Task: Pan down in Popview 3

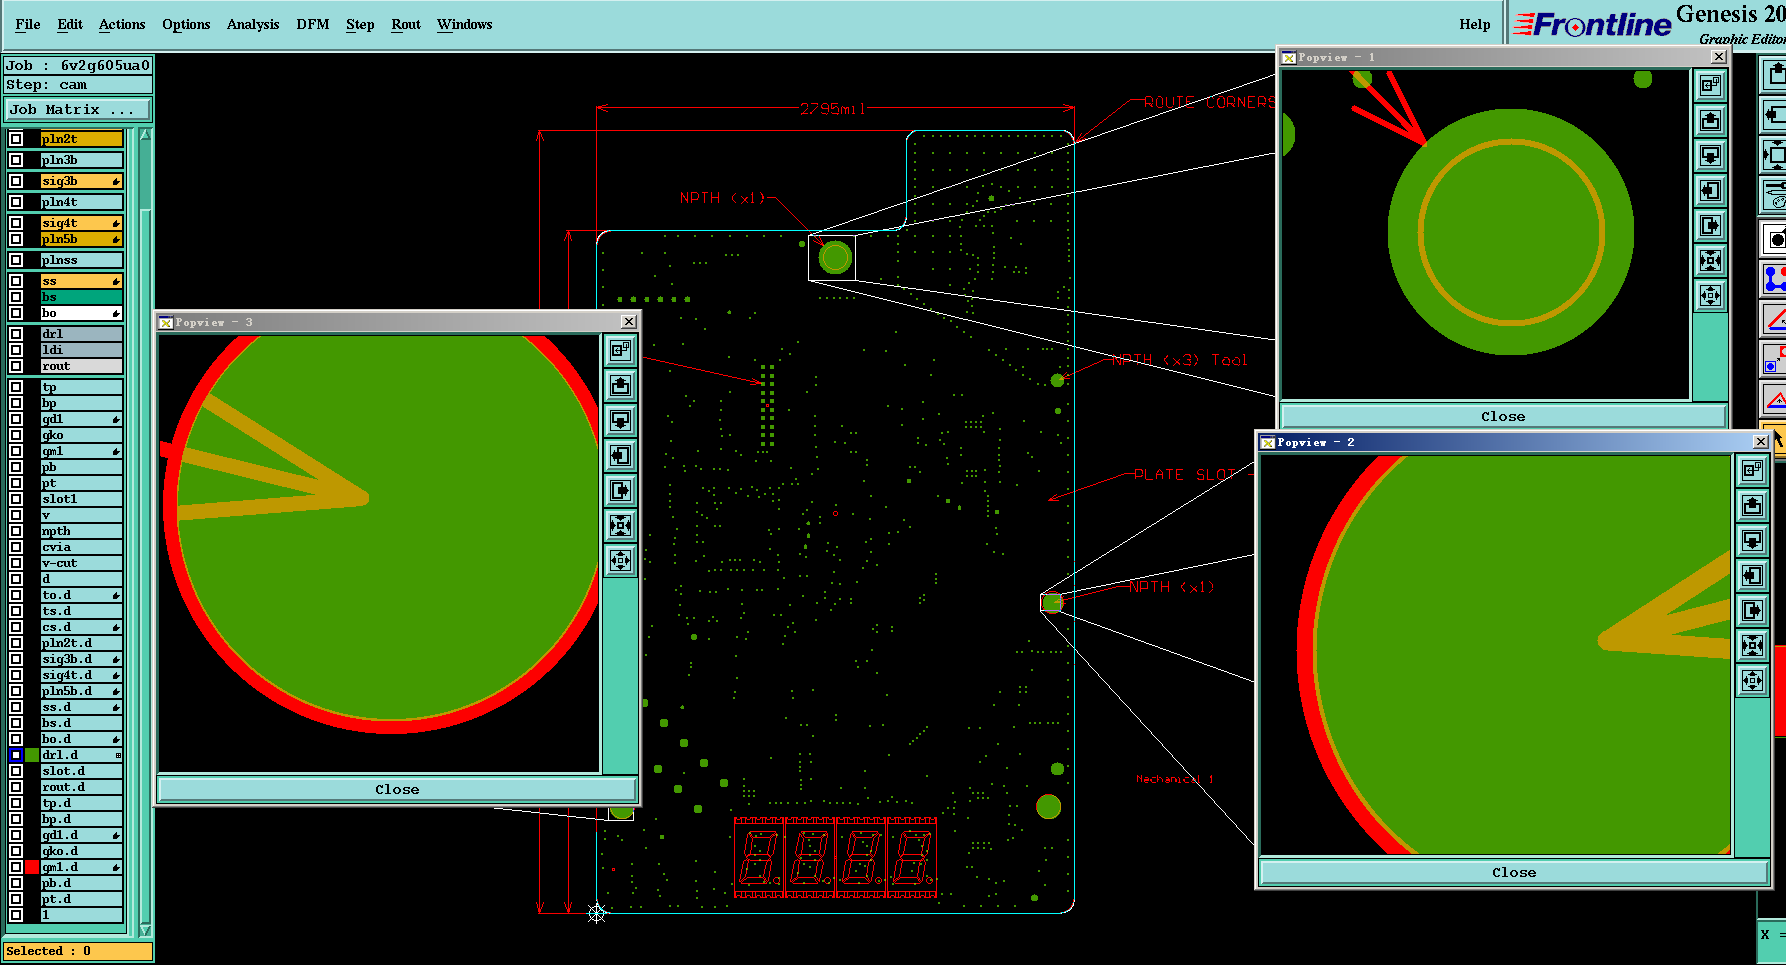Action: click(x=621, y=420)
